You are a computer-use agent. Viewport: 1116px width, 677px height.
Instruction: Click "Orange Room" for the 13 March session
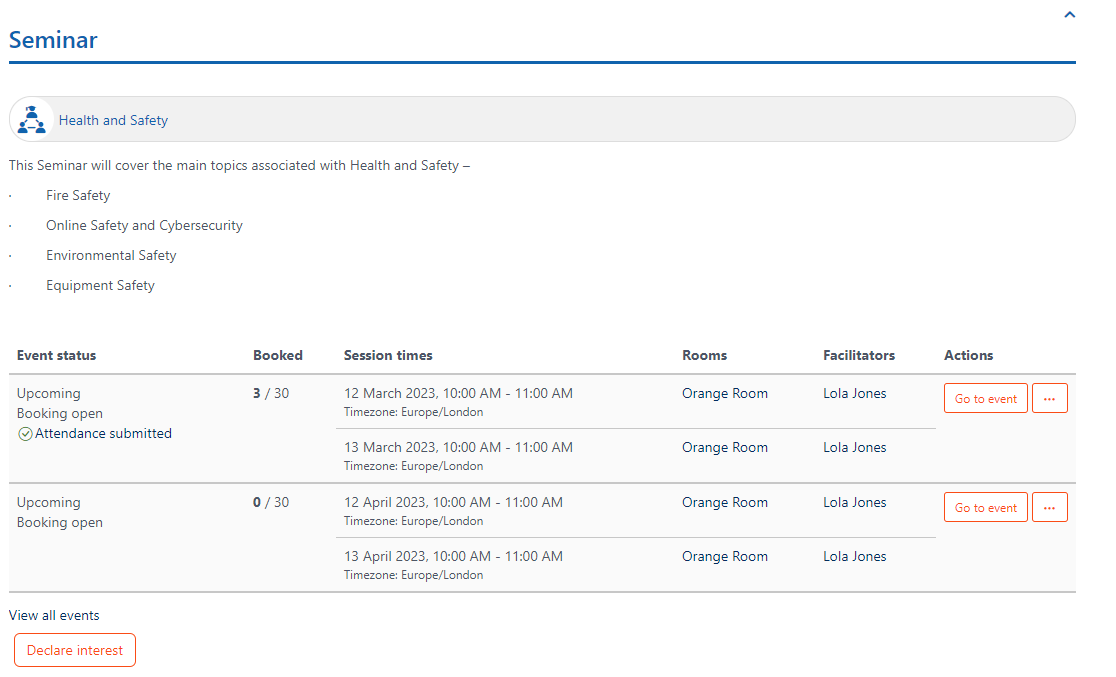pyautogui.click(x=724, y=447)
